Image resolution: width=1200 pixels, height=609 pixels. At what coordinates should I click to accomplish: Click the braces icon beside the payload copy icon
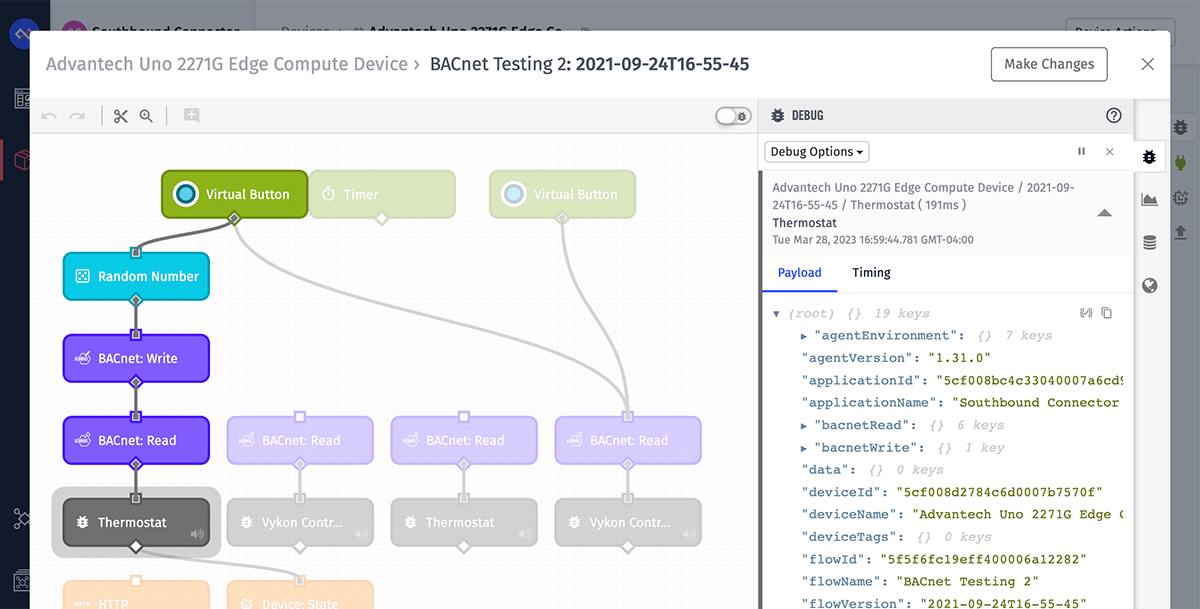[x=1086, y=313]
